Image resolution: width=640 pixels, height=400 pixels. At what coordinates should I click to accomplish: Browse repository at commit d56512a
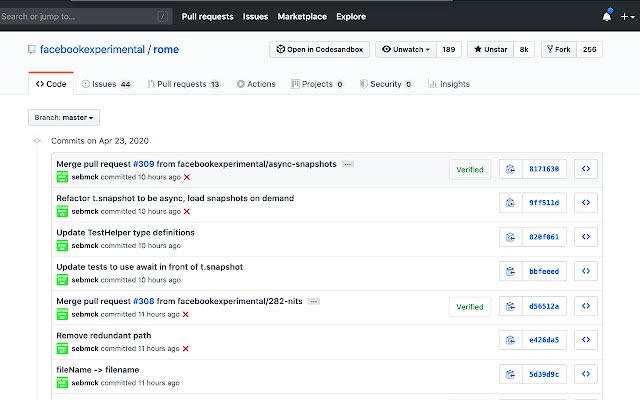(x=586, y=306)
